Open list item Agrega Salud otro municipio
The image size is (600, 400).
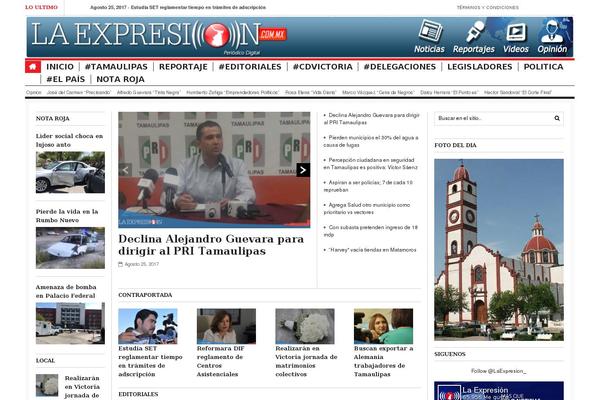[x=367, y=209]
